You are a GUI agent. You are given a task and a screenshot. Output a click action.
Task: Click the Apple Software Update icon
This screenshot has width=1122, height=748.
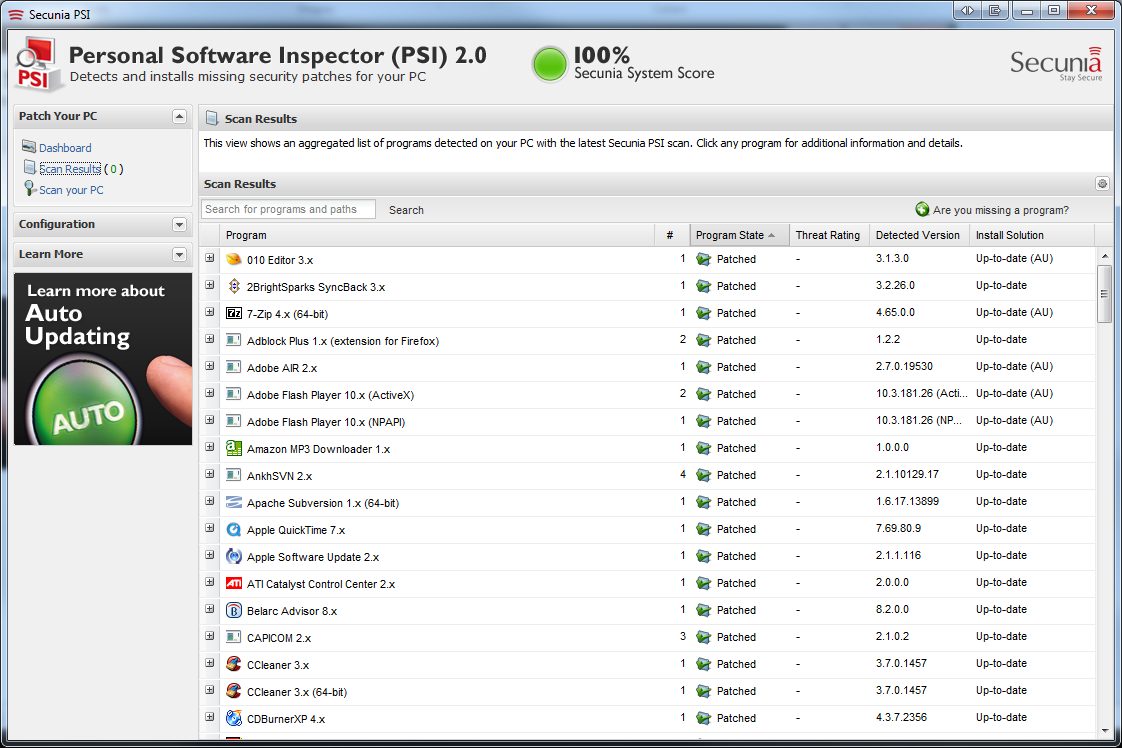[233, 556]
